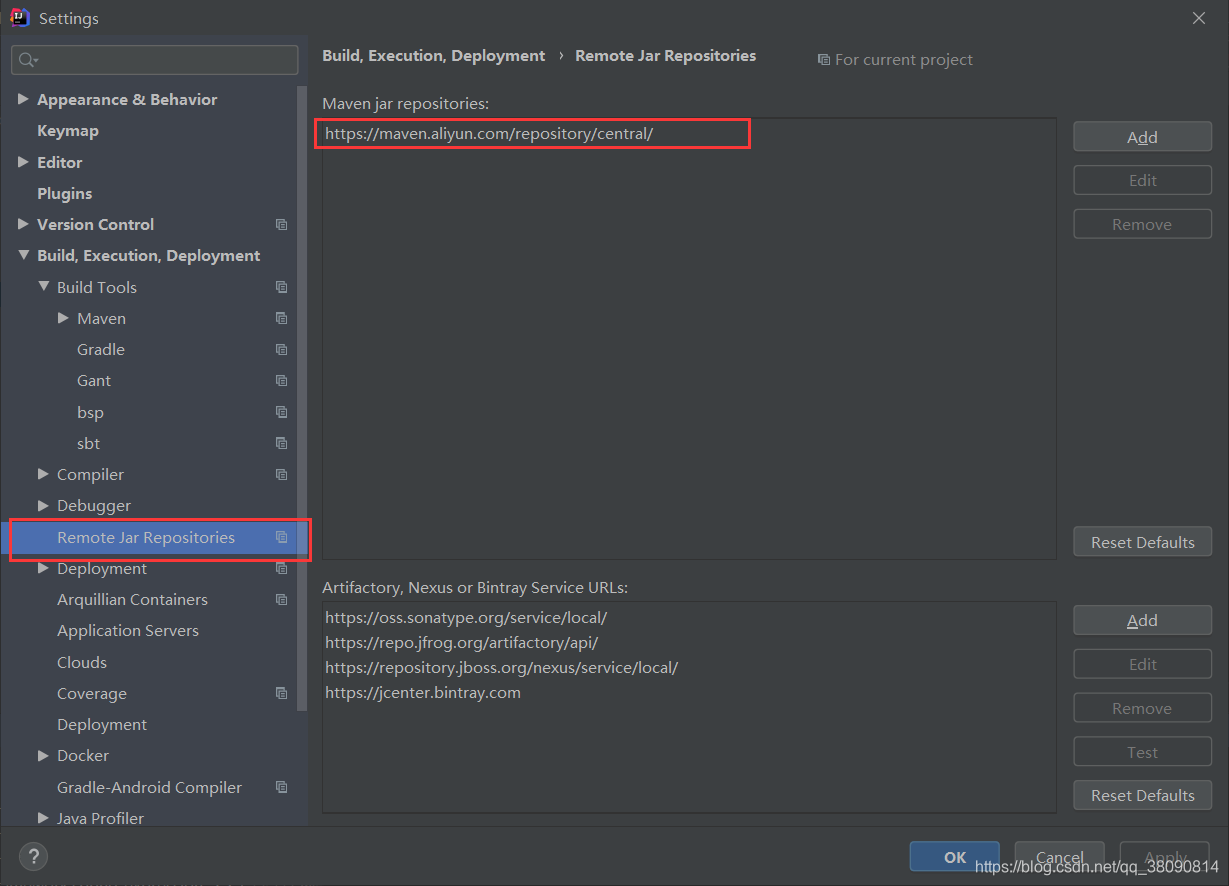Collapse the Build Tools node

[x=43, y=287]
